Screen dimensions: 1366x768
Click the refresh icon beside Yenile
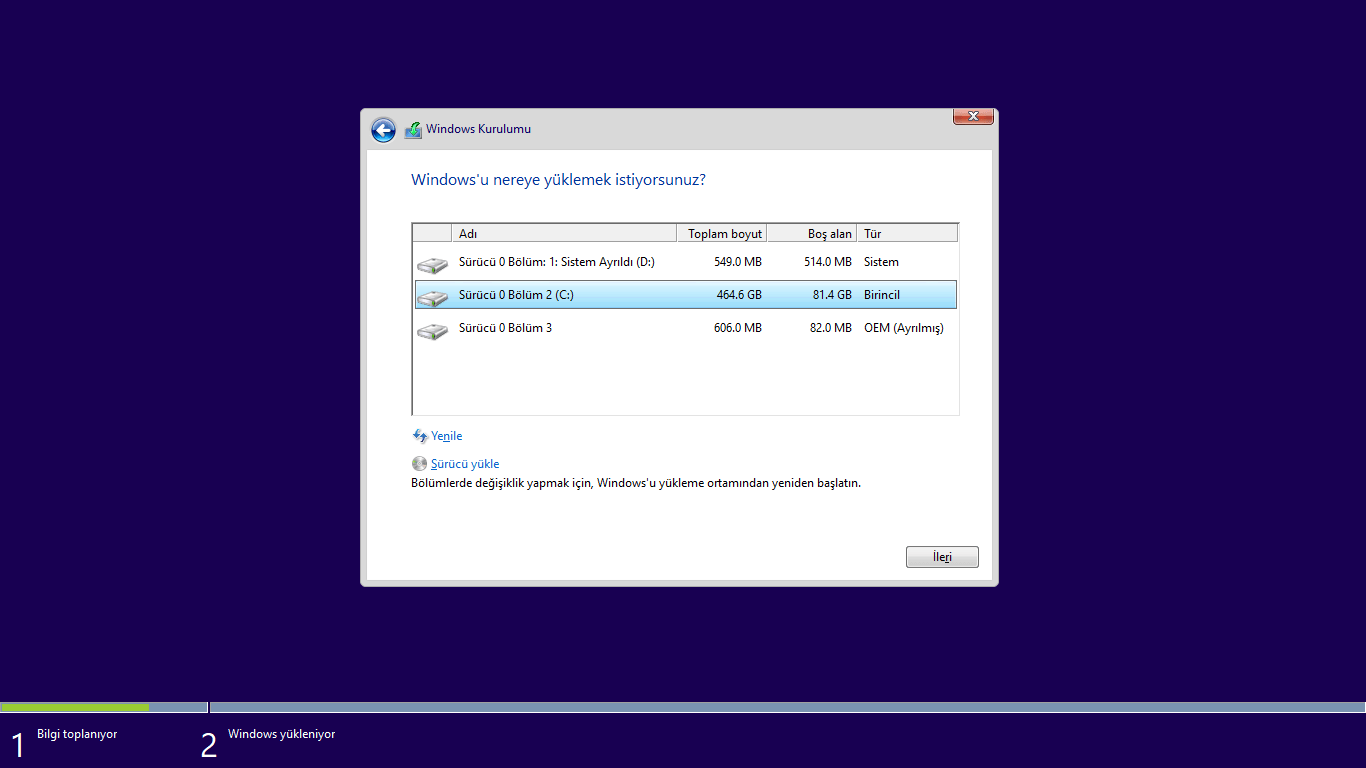420,436
